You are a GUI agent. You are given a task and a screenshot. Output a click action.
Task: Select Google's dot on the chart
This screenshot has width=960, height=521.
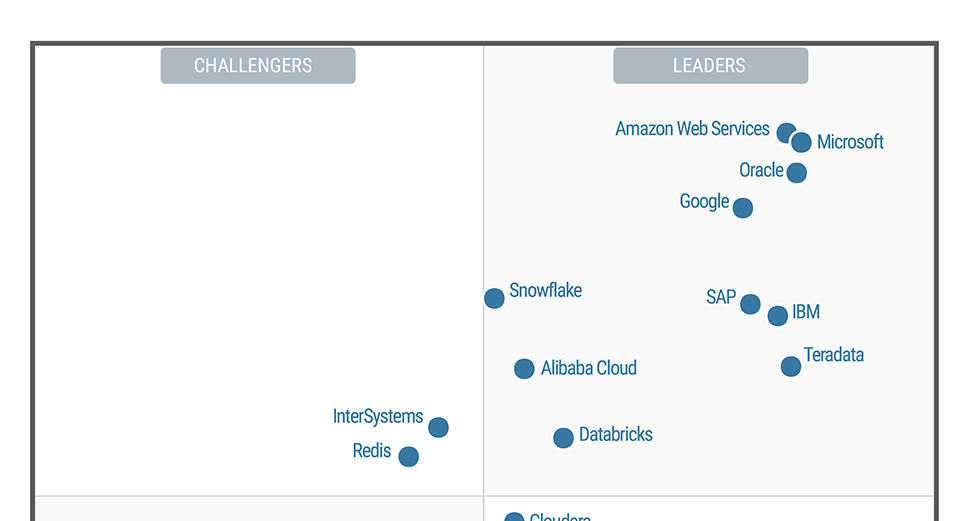click(742, 208)
